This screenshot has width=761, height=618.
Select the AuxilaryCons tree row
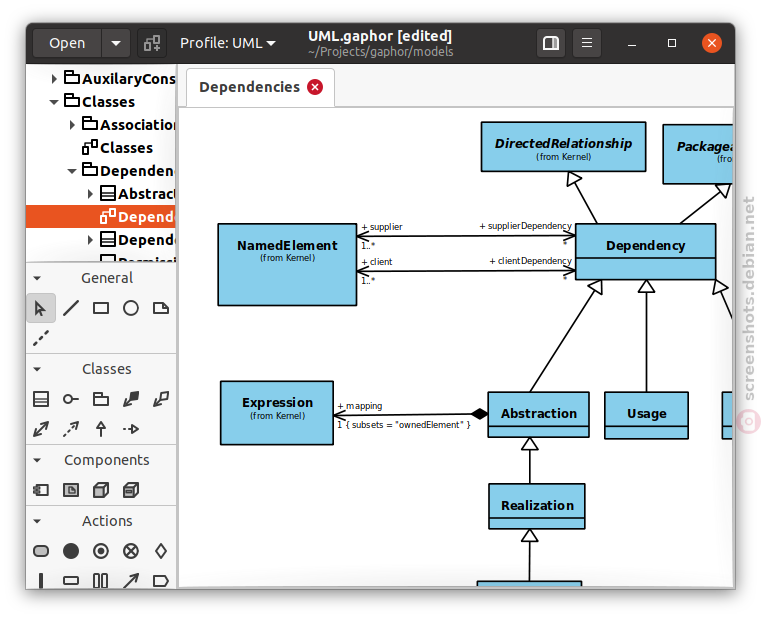pyautogui.click(x=101, y=79)
